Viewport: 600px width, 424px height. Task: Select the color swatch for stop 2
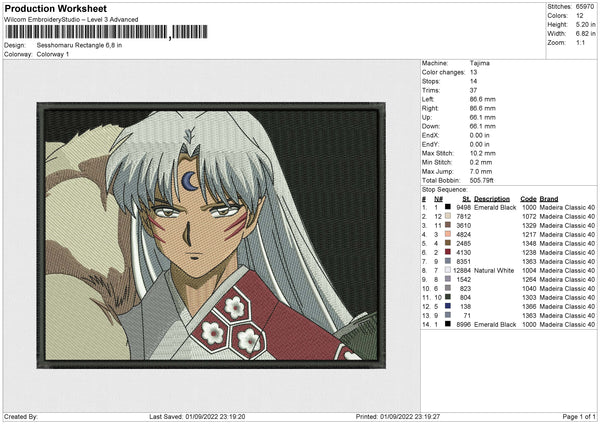click(x=447, y=216)
